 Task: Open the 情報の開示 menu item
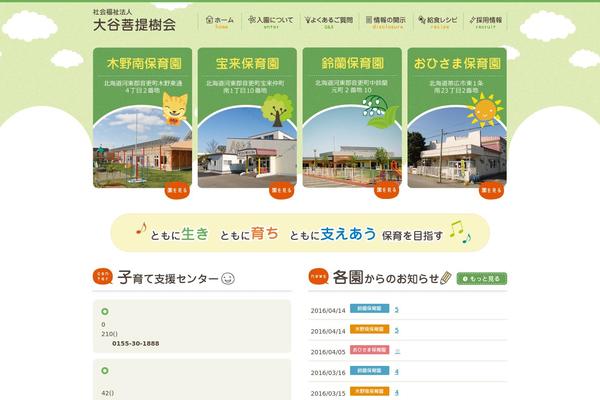(386, 21)
